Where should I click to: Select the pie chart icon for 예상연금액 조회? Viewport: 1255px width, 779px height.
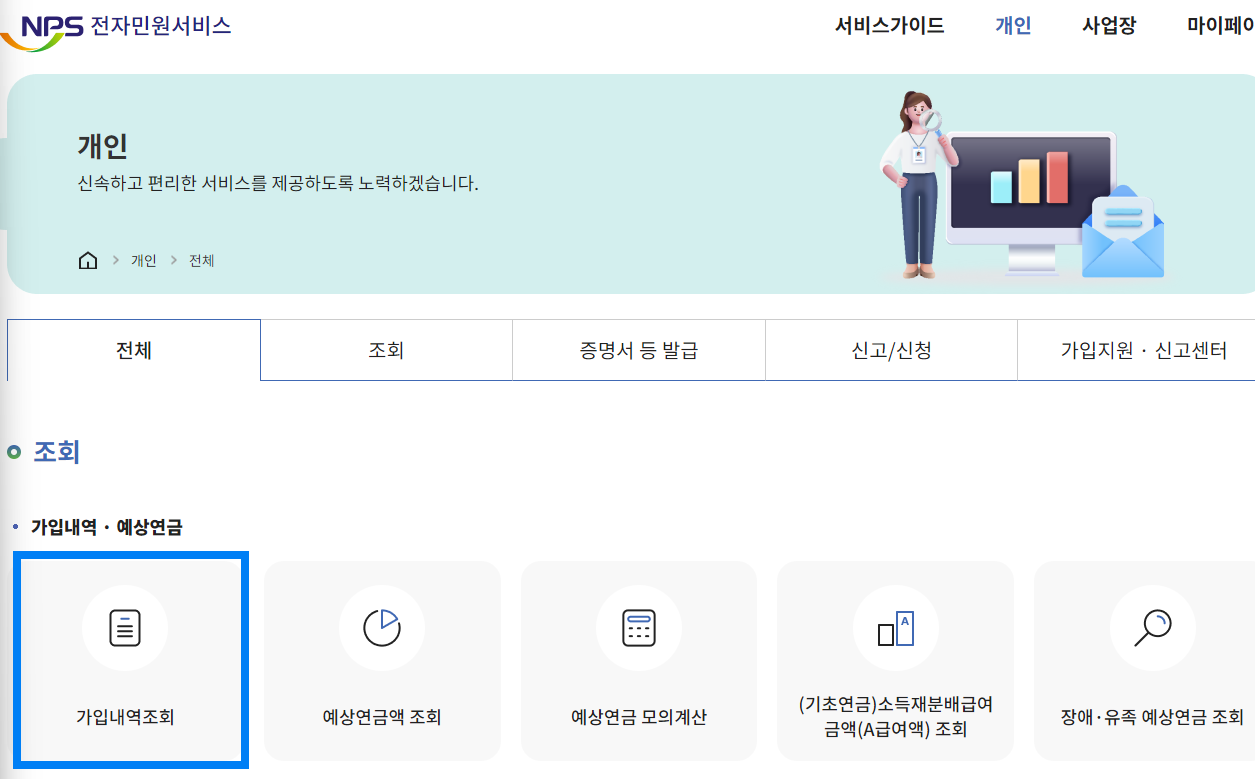382,628
